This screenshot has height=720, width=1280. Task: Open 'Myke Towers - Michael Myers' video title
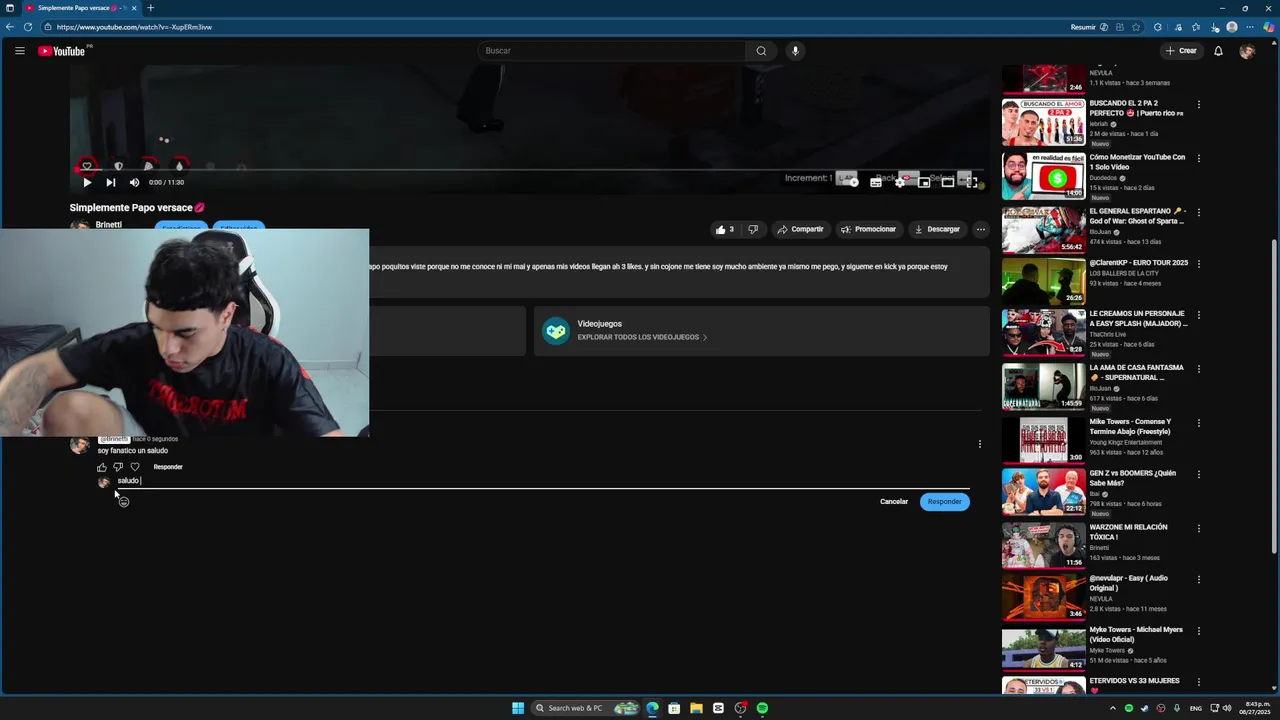[x=1136, y=634]
